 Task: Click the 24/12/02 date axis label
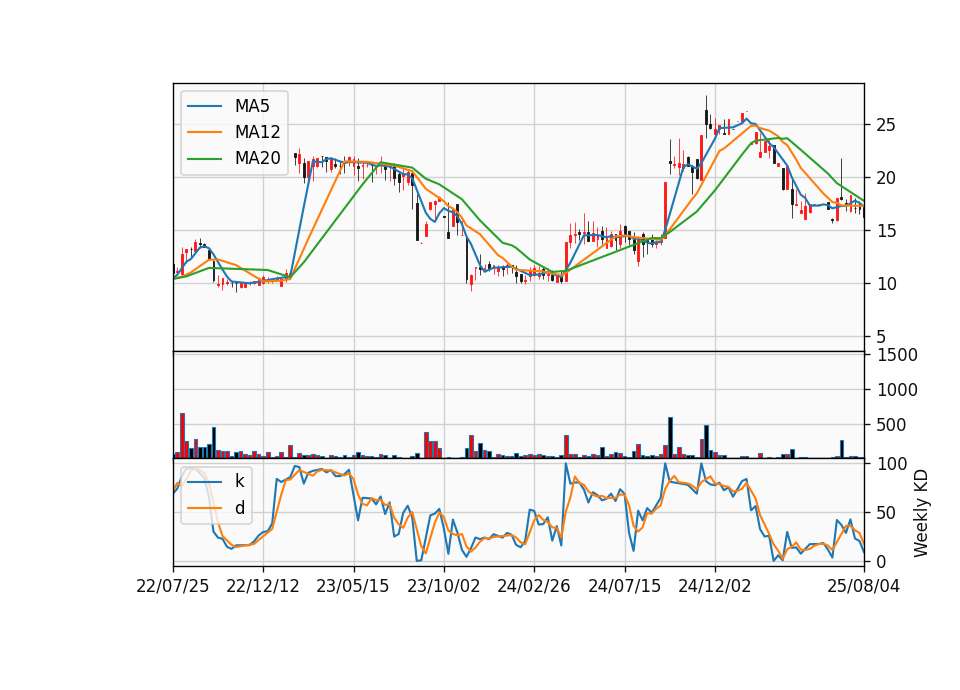[x=715, y=586]
